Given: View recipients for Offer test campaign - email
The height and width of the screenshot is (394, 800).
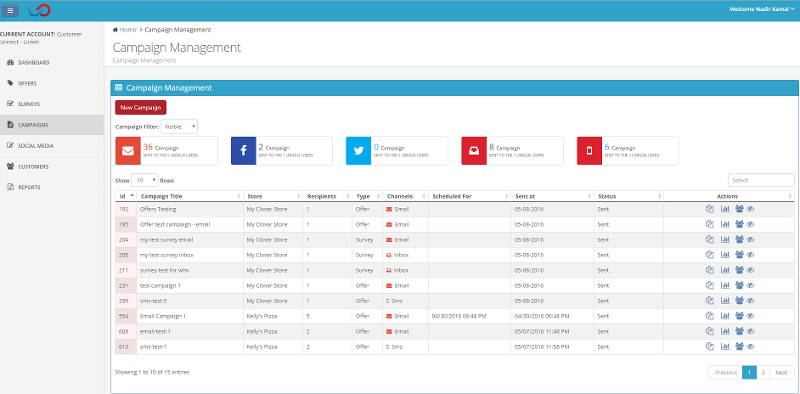Looking at the screenshot, I should click(x=739, y=224).
